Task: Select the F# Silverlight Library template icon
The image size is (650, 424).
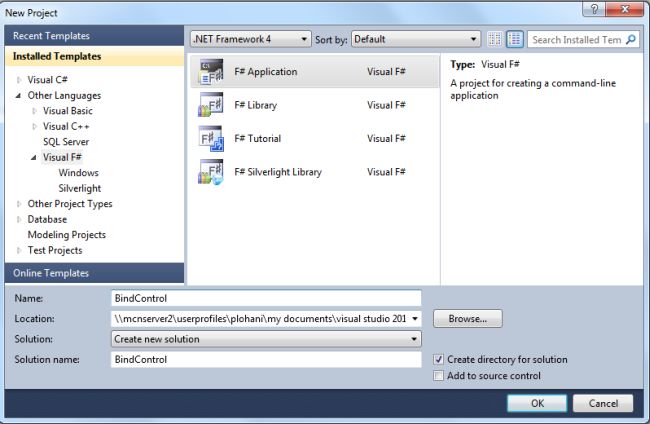Action: 211,172
